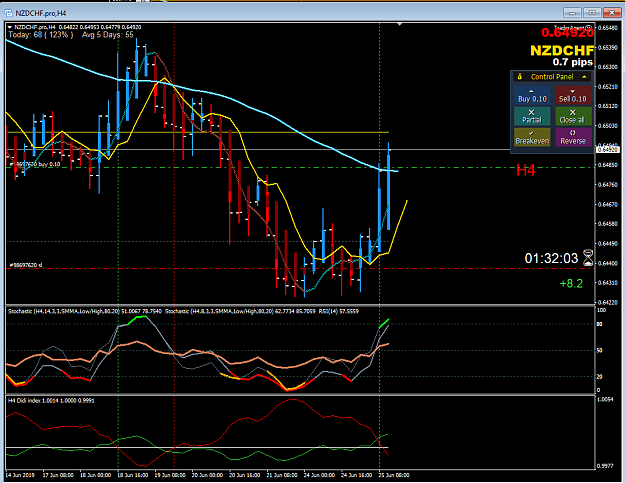Click the #98697620 buy 0.10 order label
The image size is (625, 483).
35,164
